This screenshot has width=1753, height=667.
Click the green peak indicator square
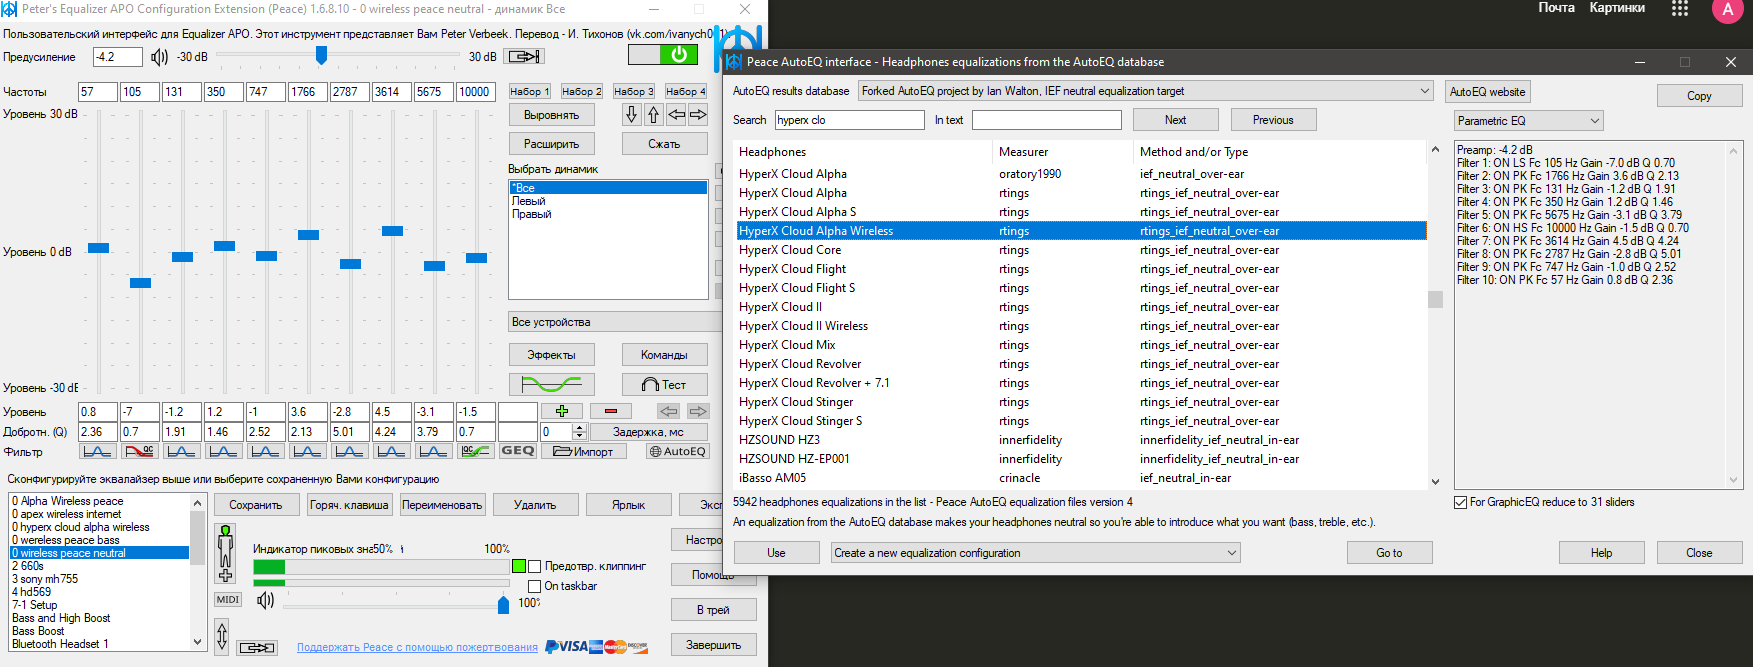[x=518, y=566]
